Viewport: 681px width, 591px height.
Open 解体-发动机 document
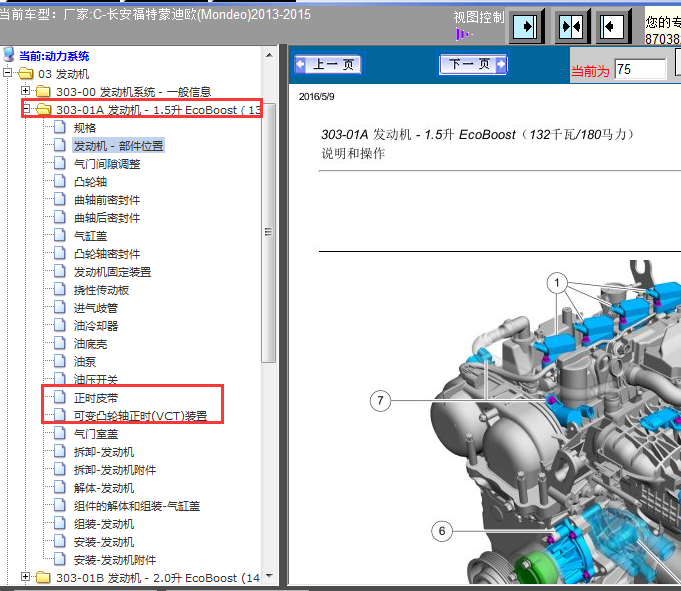click(104, 488)
